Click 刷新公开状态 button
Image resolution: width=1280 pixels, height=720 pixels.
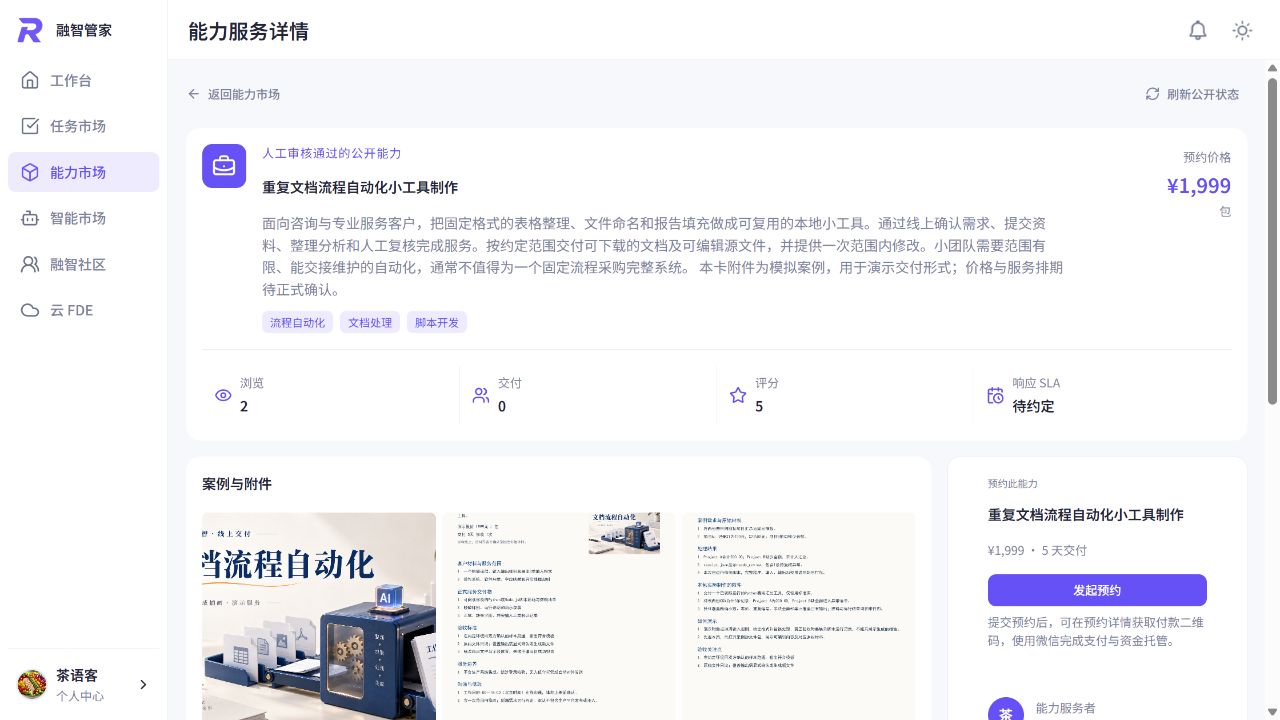(x=1192, y=94)
